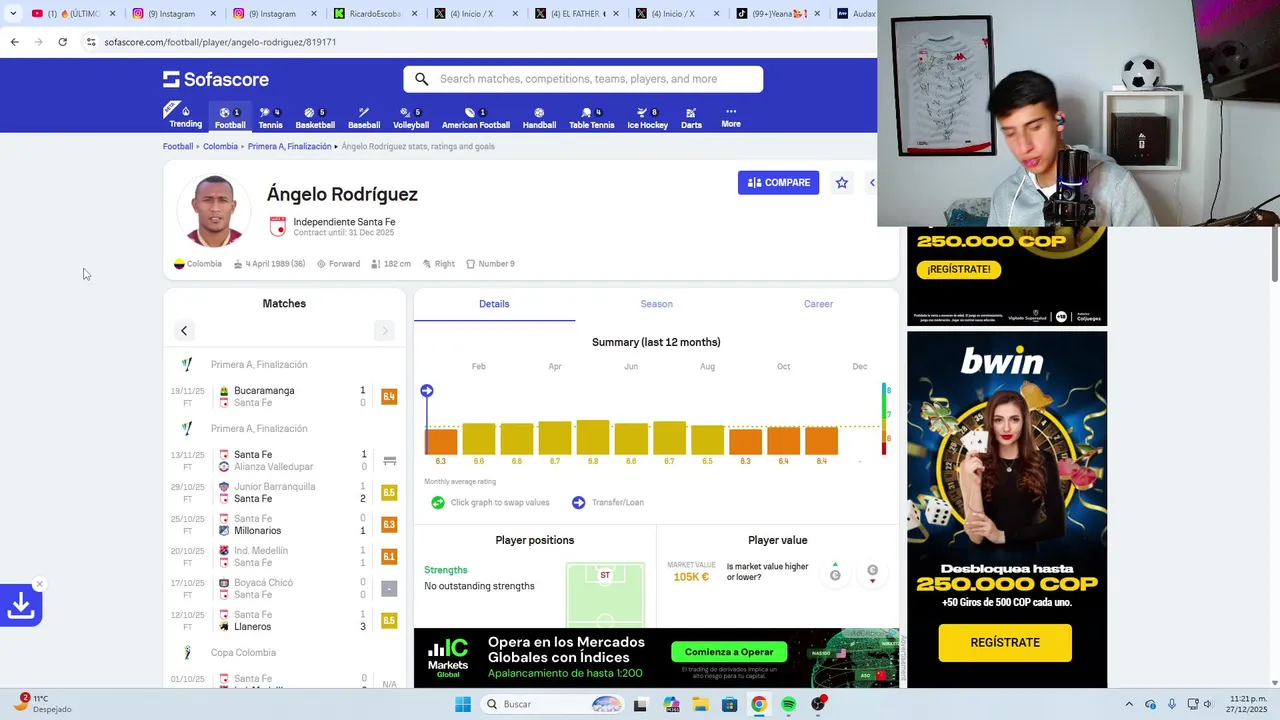Click the blue download floating icon
The height and width of the screenshot is (720, 1280).
tap(20, 605)
